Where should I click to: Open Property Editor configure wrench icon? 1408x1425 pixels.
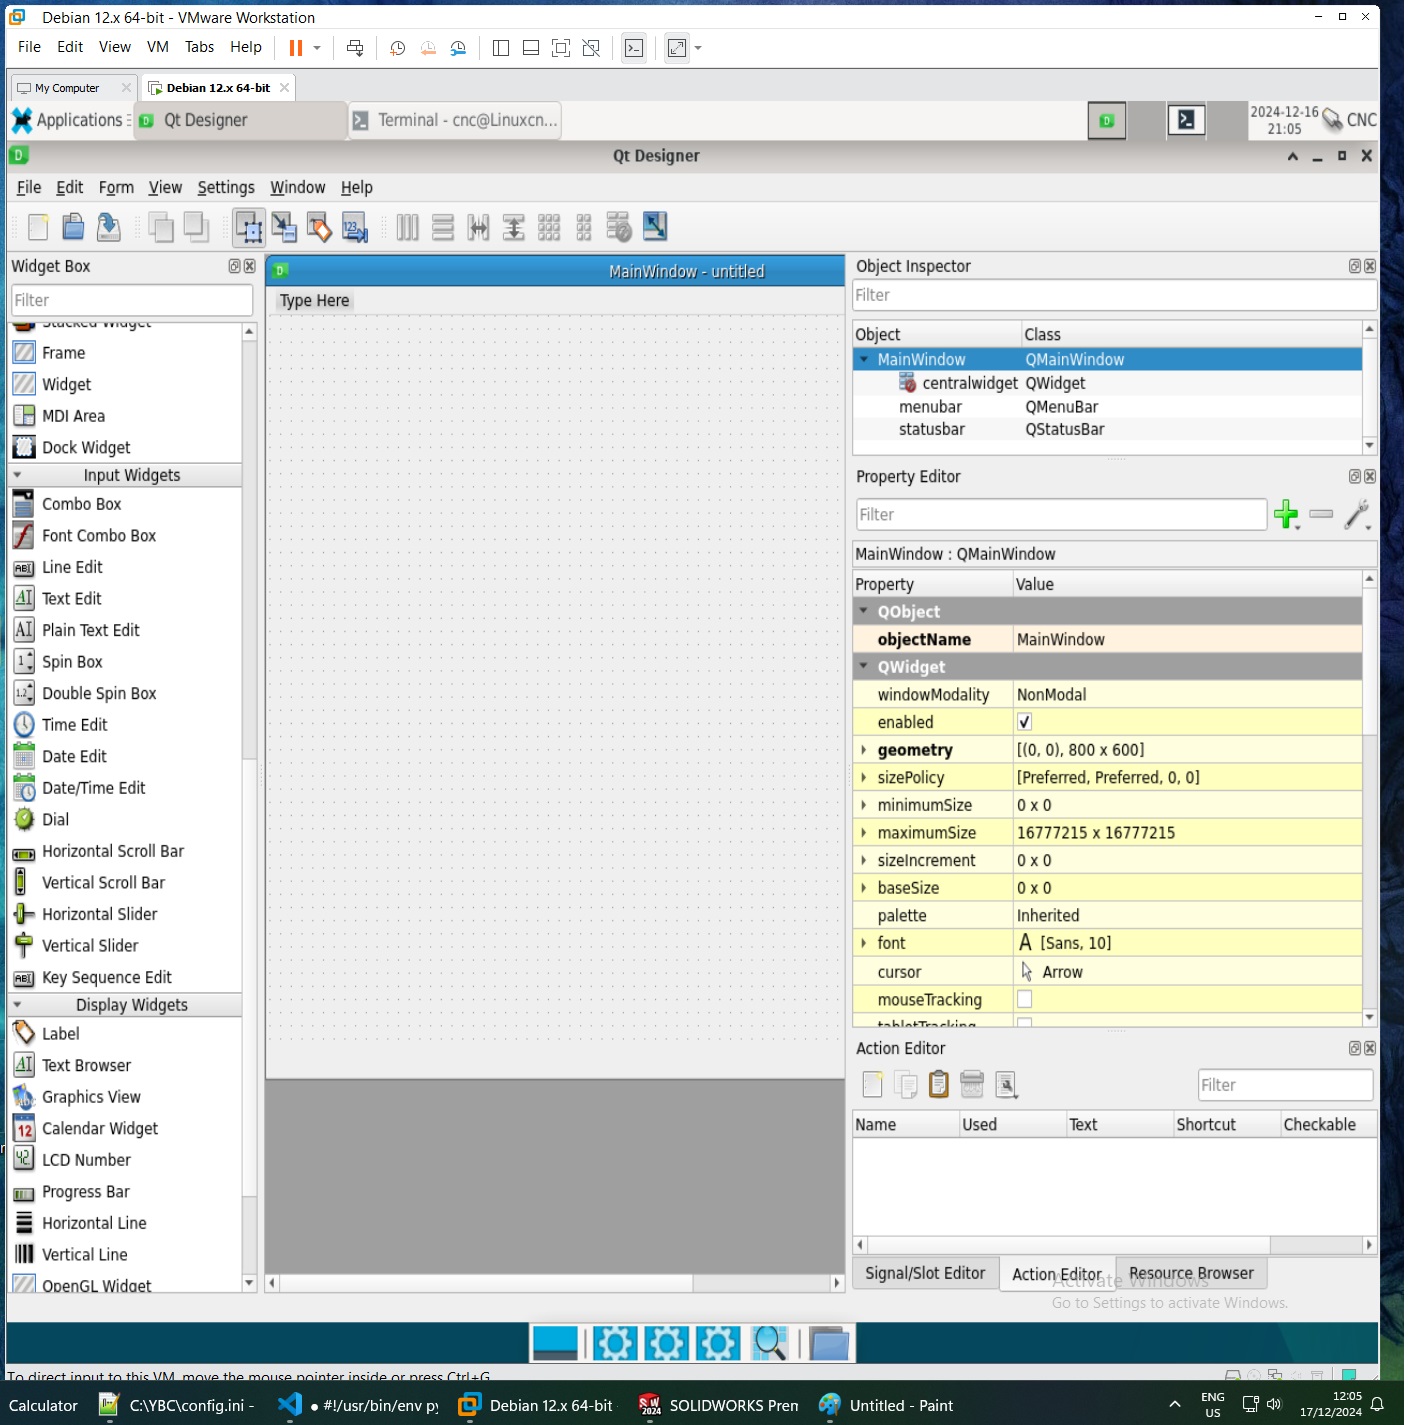(1357, 515)
